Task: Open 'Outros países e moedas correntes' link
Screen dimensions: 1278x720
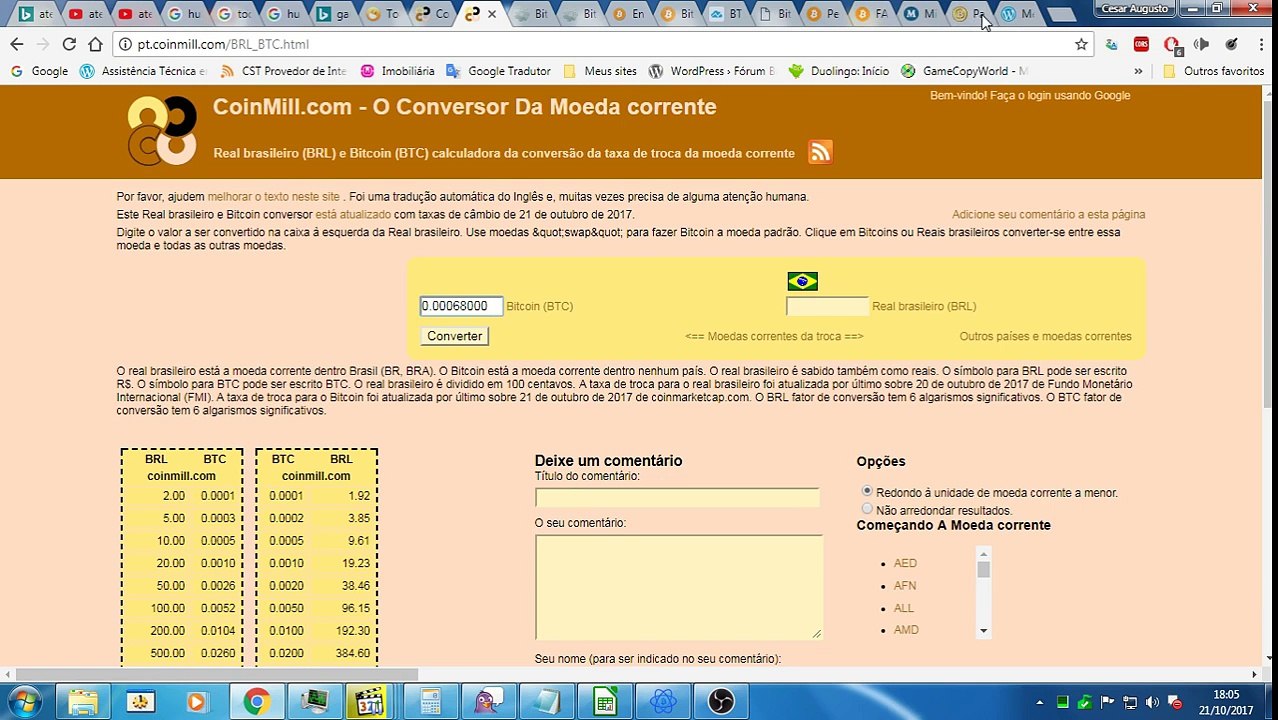Action: pyautogui.click(x=1045, y=336)
